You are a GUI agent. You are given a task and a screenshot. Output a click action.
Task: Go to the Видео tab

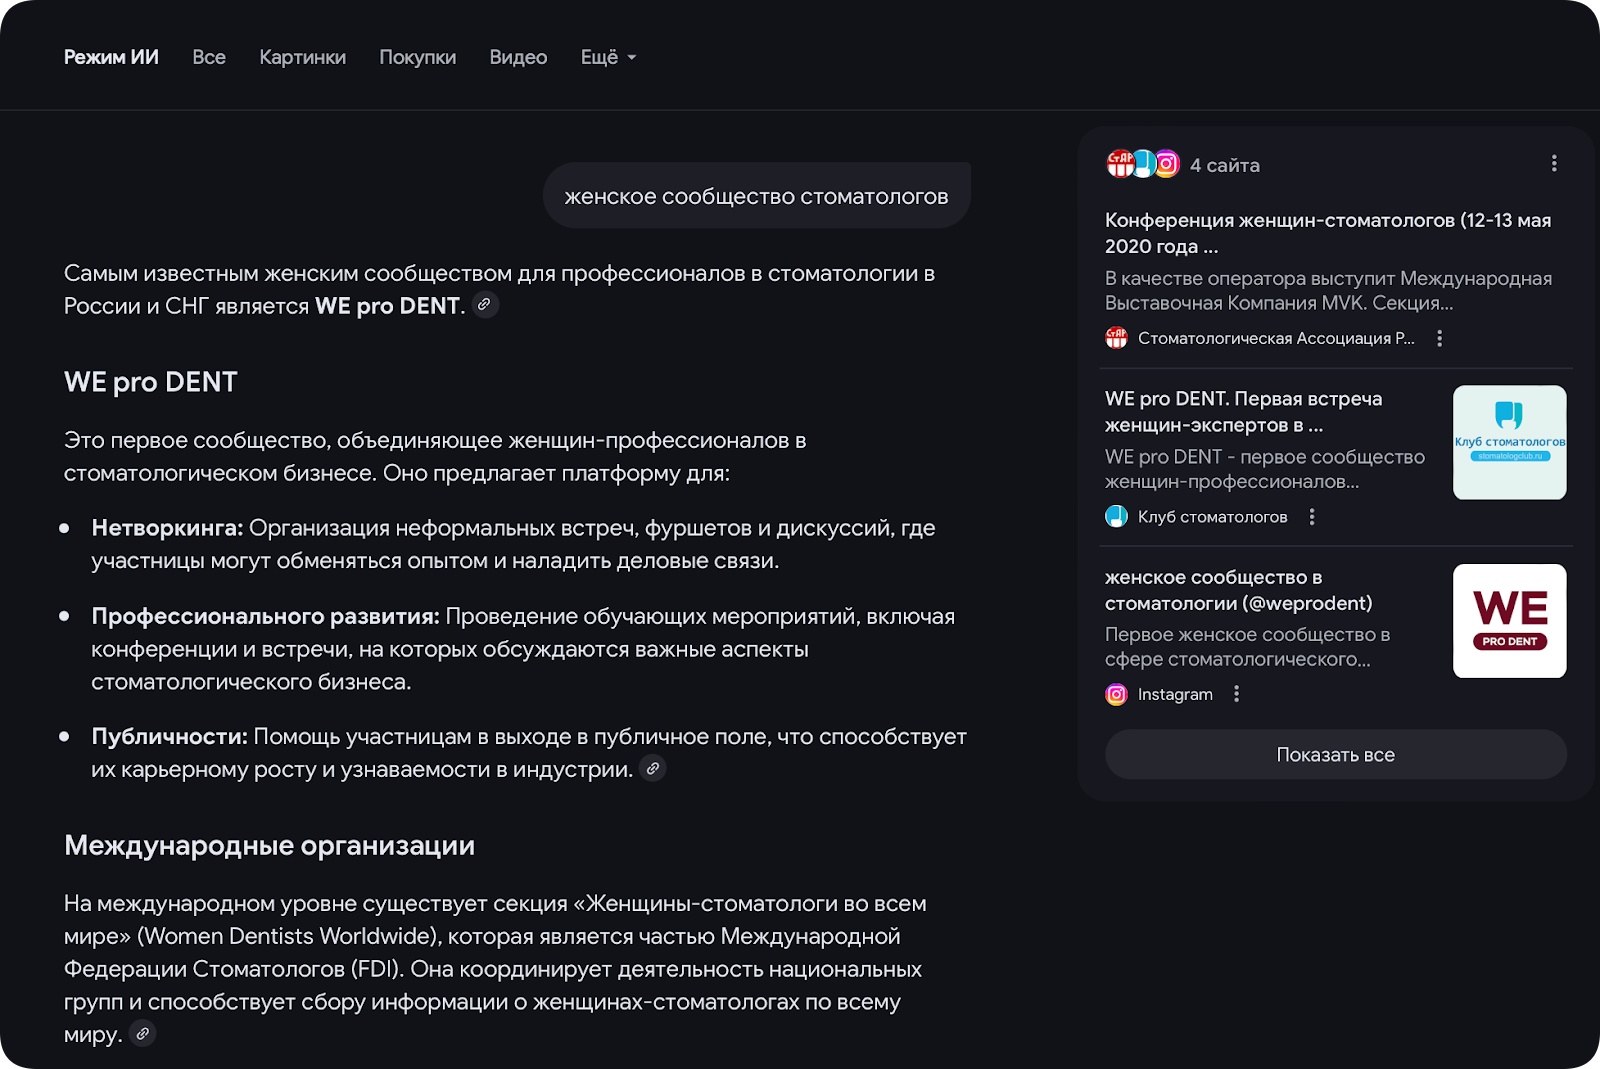click(x=518, y=58)
